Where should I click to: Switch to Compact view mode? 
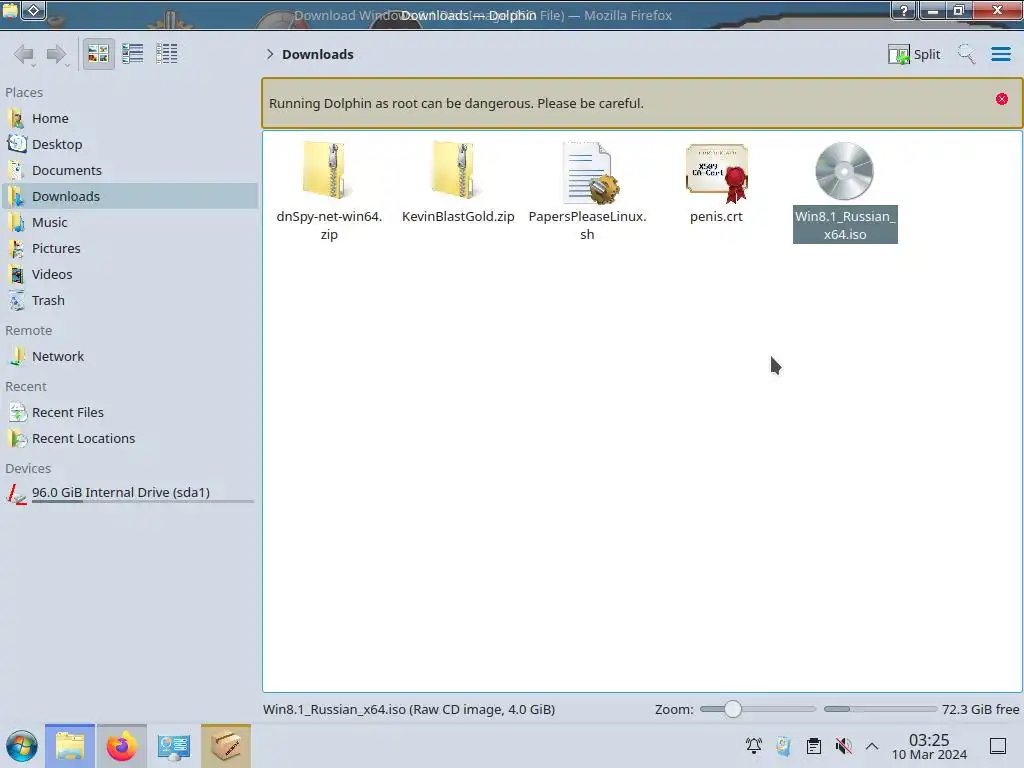pos(133,54)
